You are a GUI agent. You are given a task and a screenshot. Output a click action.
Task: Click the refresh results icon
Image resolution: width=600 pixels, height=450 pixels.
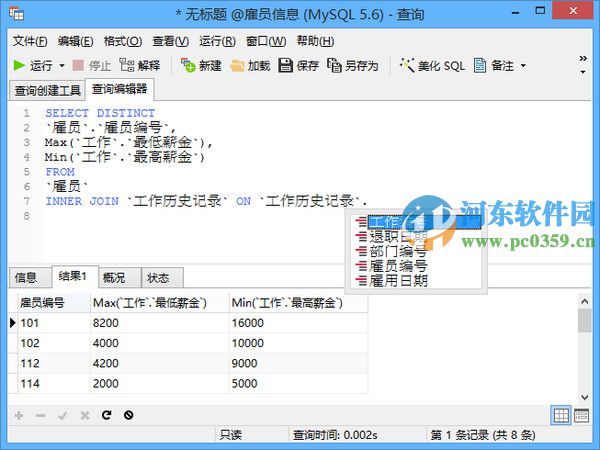pos(107,415)
